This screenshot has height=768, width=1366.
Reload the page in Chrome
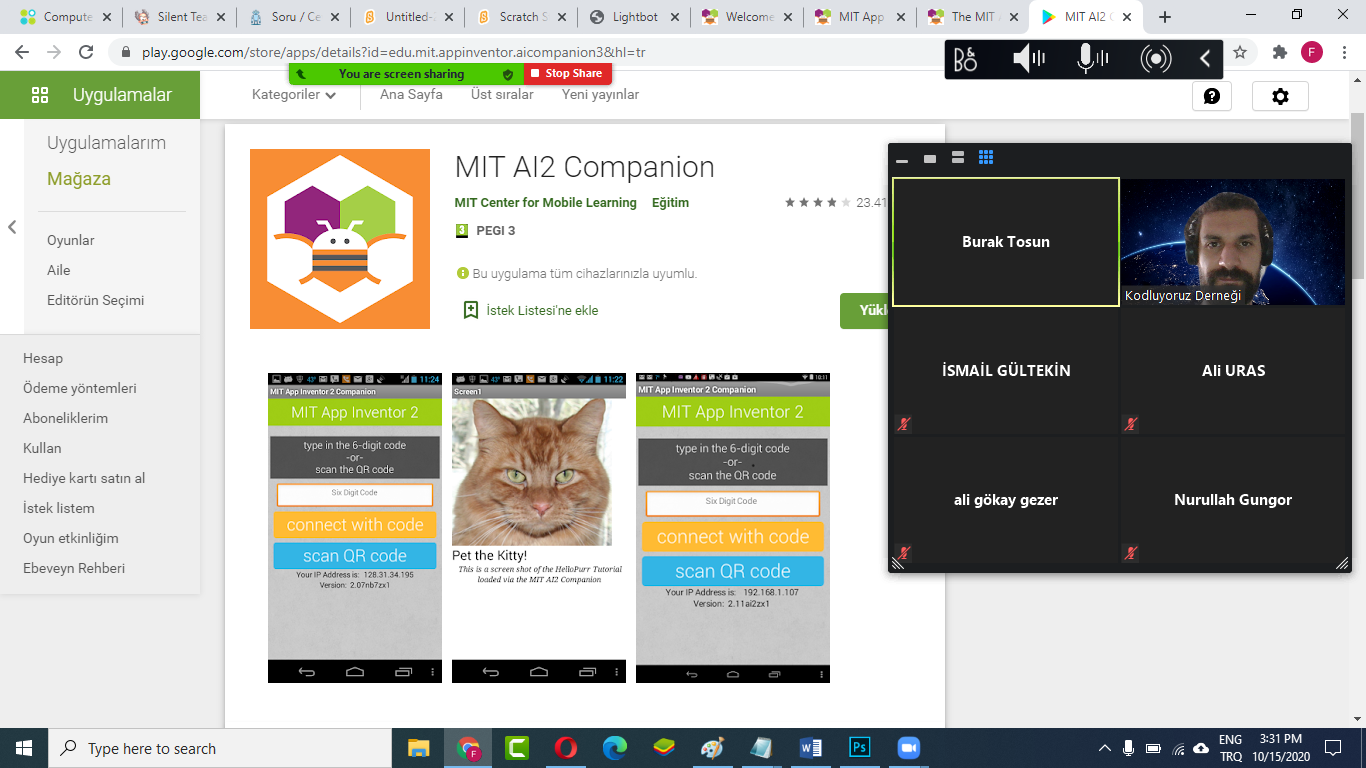86,52
